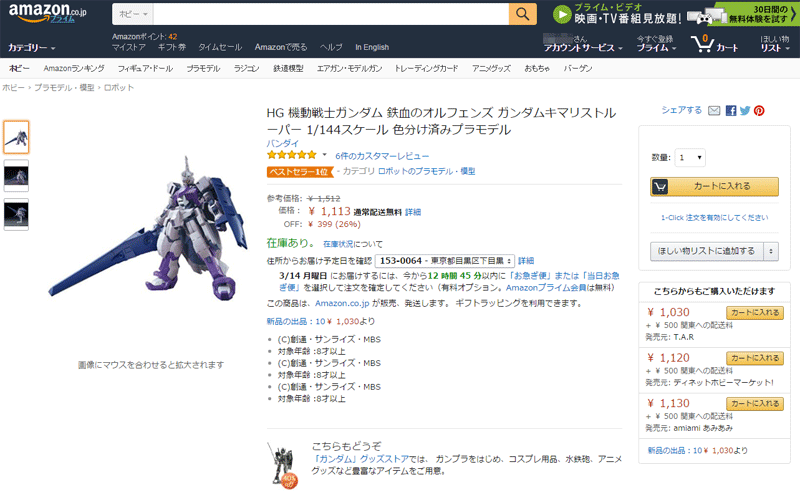The height and width of the screenshot is (495, 800).
Task: Click the 1-Click order enable link
Action: (714, 218)
